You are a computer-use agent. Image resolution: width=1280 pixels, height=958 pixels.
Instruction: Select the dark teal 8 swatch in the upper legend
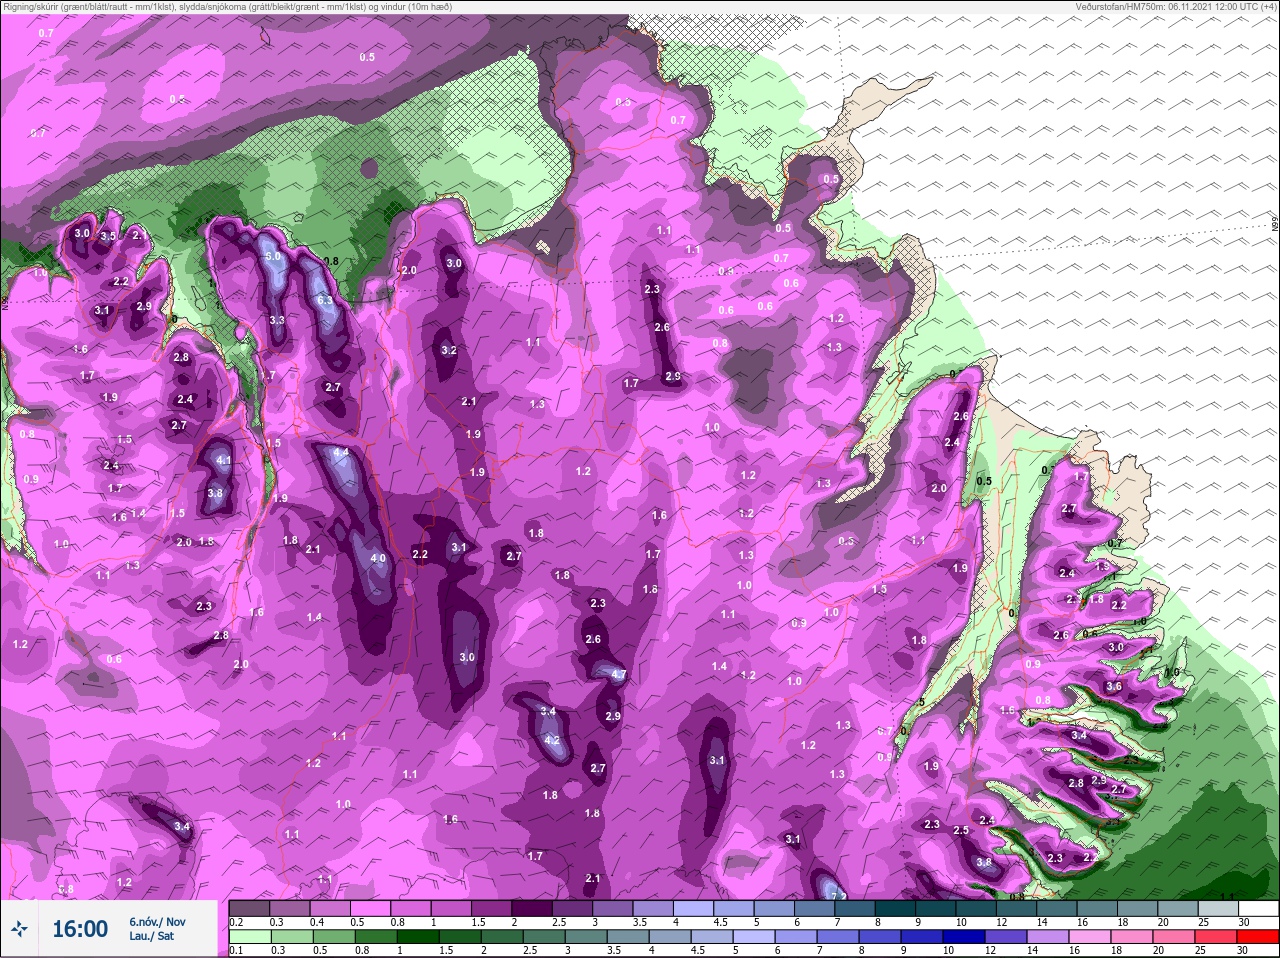point(896,909)
